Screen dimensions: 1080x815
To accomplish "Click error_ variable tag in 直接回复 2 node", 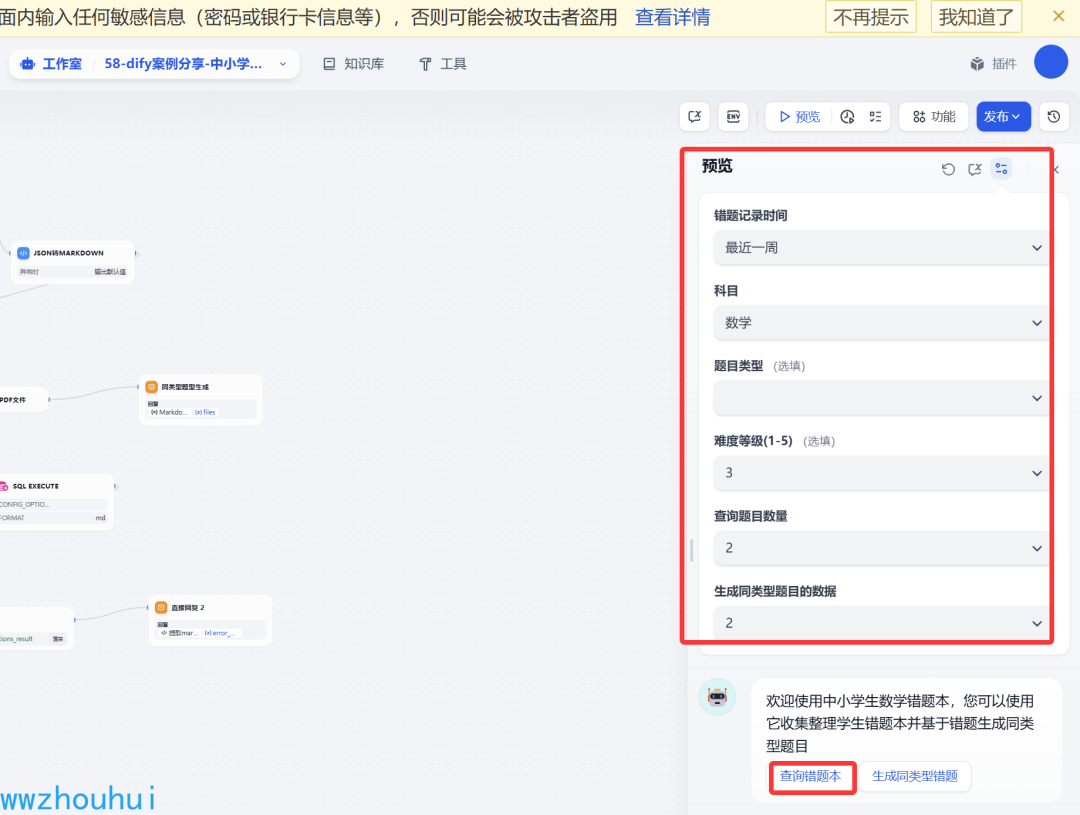I will pos(220,632).
